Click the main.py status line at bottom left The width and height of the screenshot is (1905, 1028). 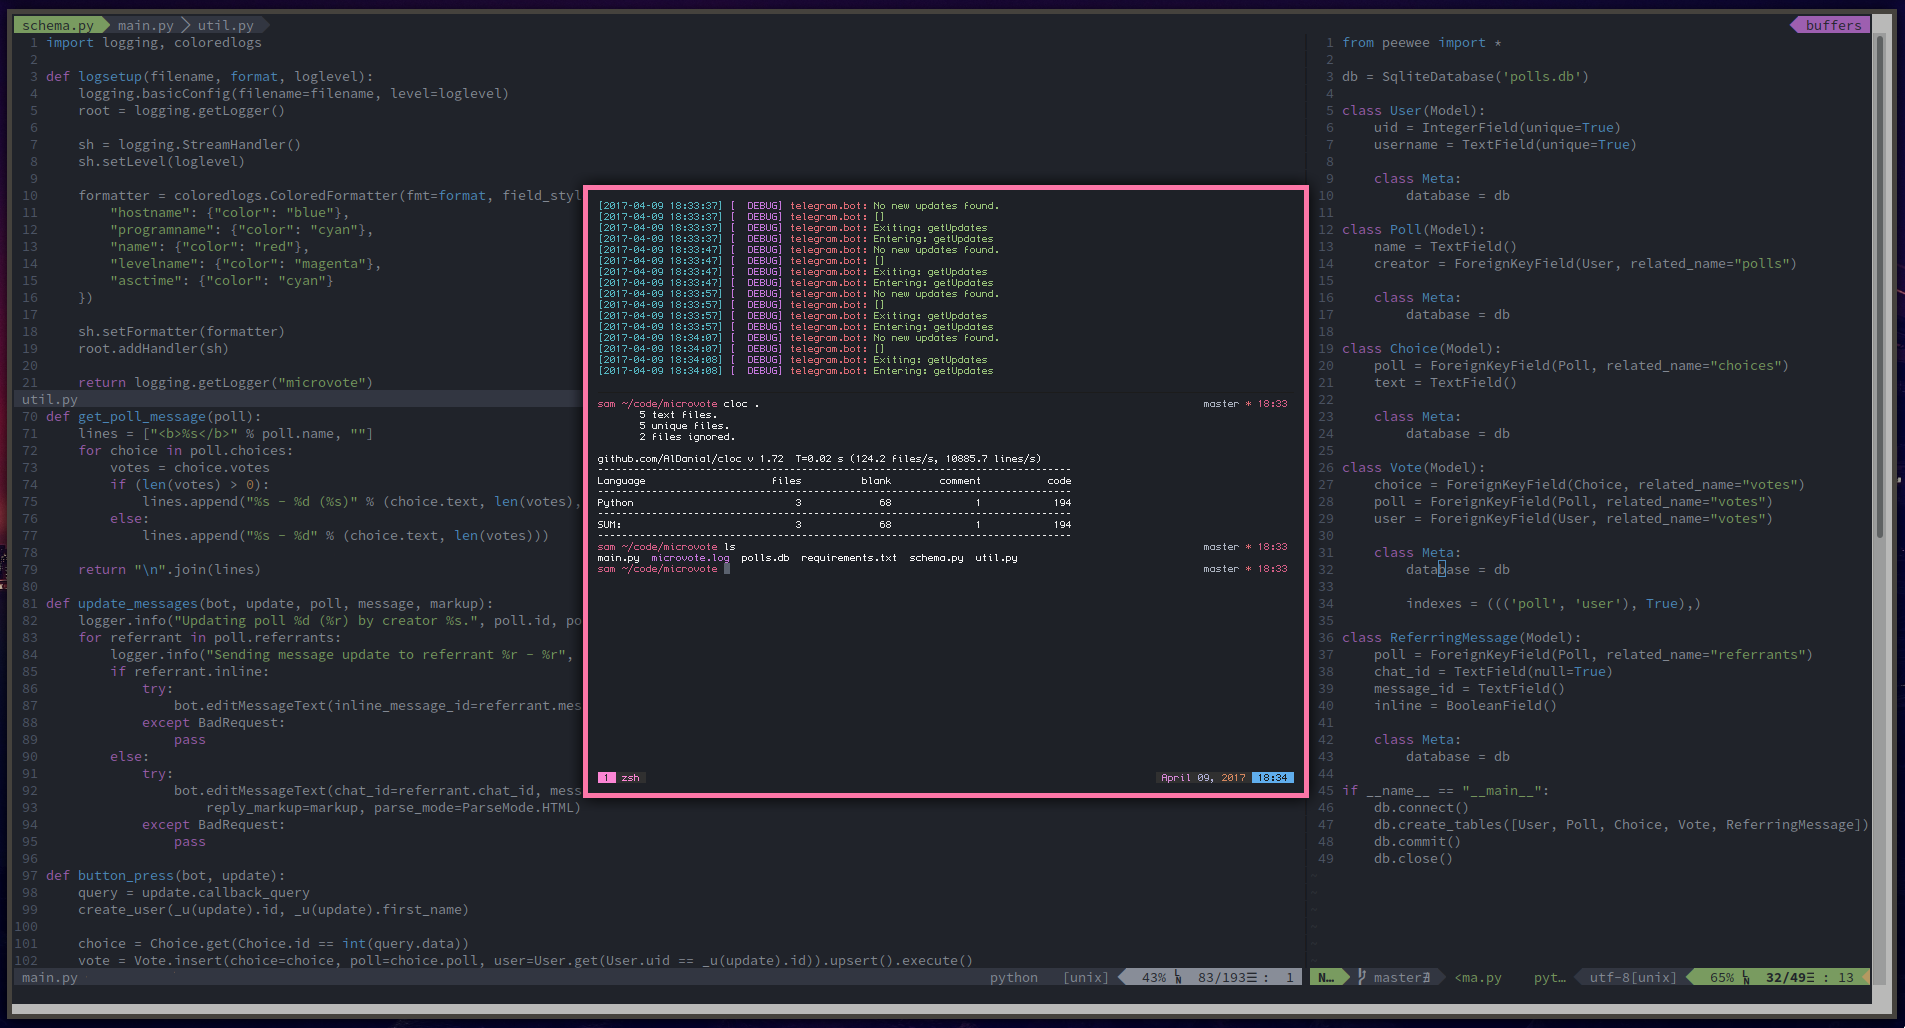point(50,977)
